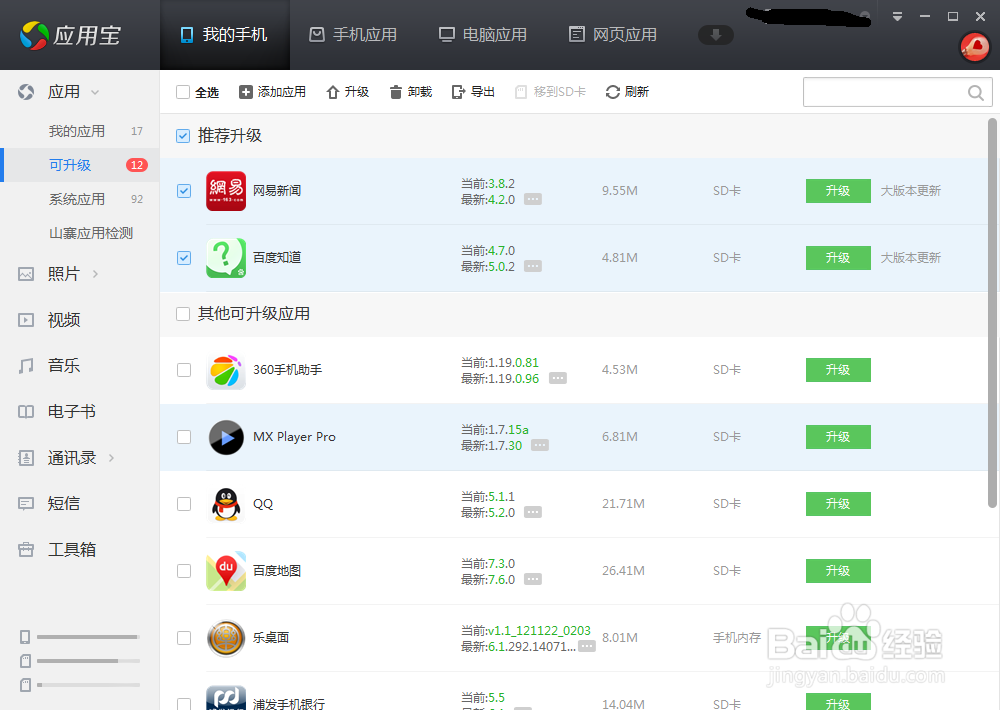Click the MX Player Pro icon
The width and height of the screenshot is (1000, 710).
click(226, 437)
